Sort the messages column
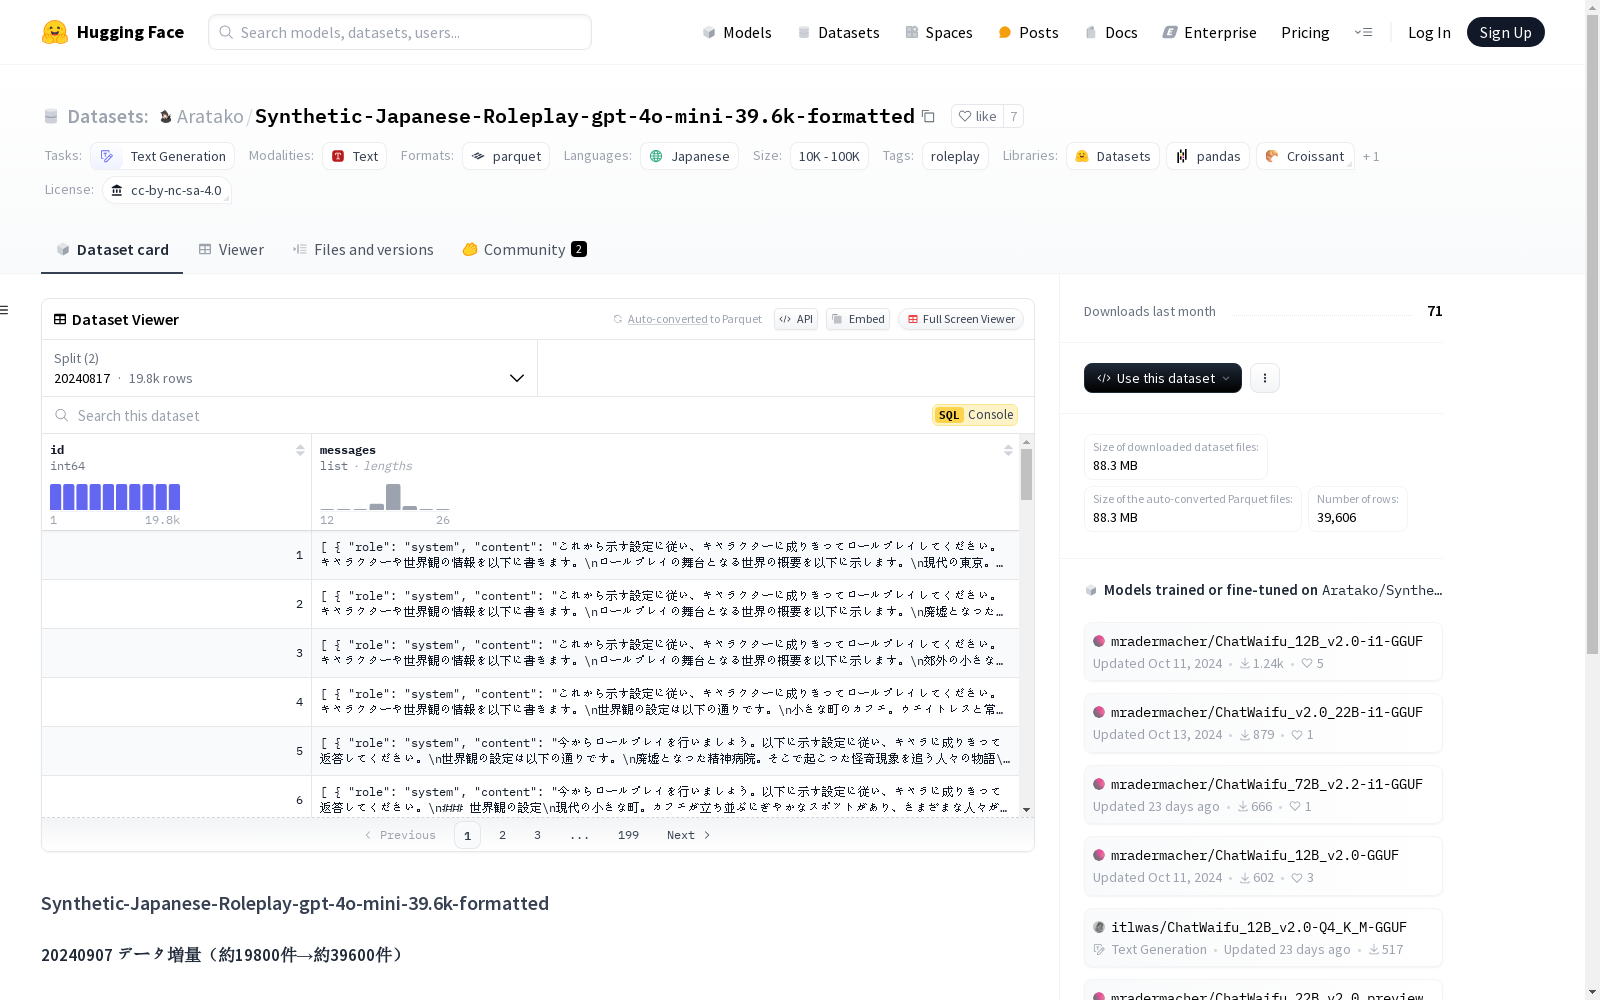 pos(1008,450)
